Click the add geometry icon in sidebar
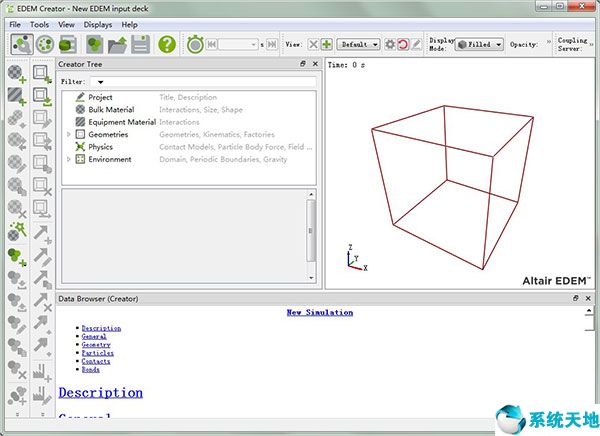This screenshot has width=600, height=436. (x=42, y=73)
